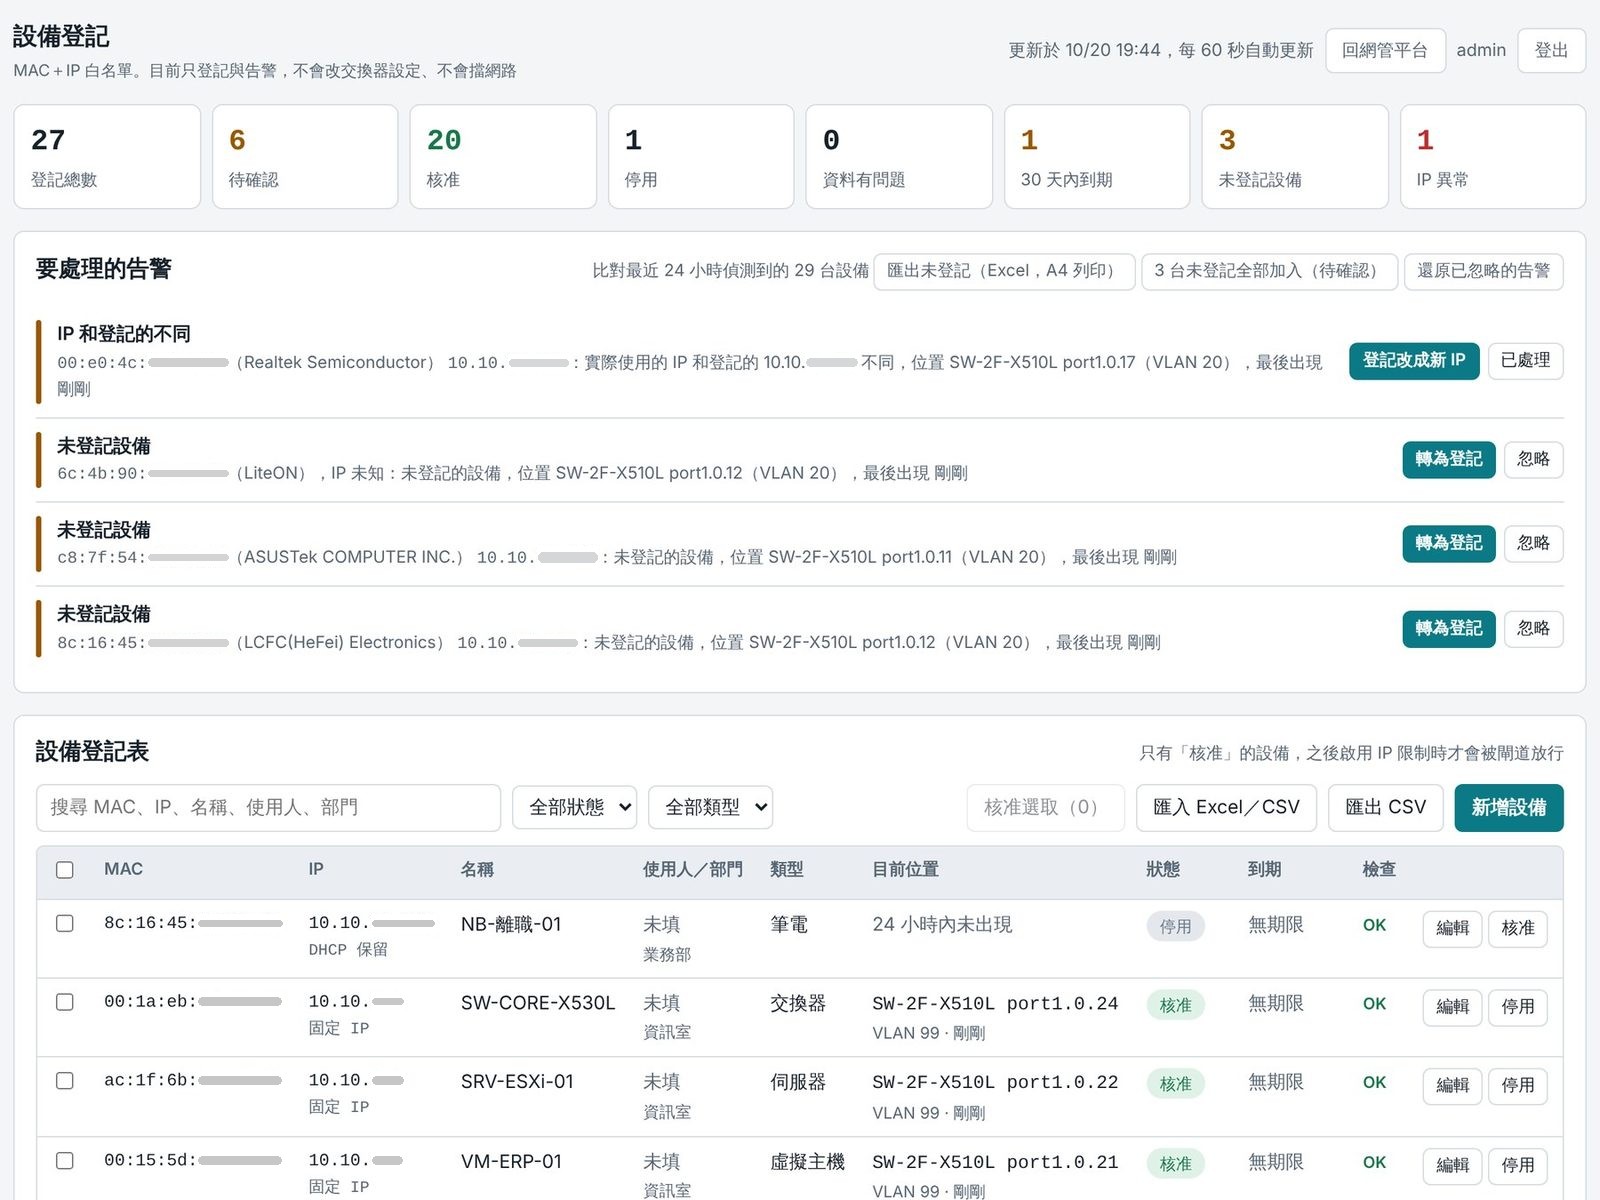Open the 30 天內到期 summary card
Image resolution: width=1600 pixels, height=1200 pixels.
pyautogui.click(x=1097, y=157)
